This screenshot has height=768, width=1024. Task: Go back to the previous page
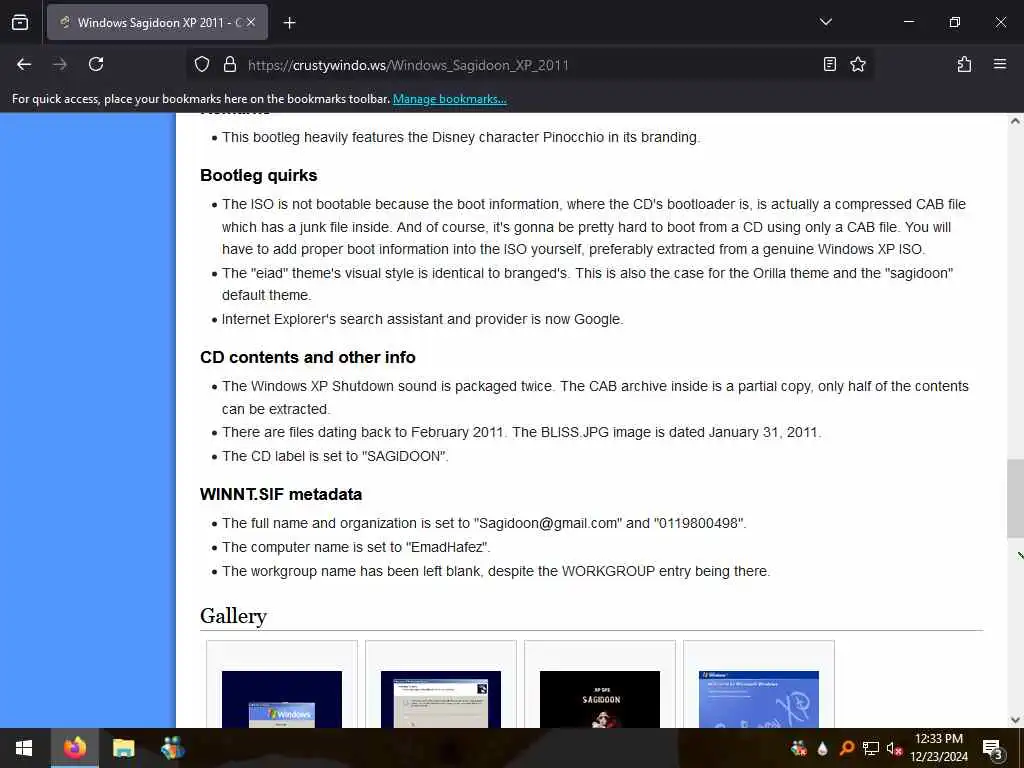click(x=24, y=64)
